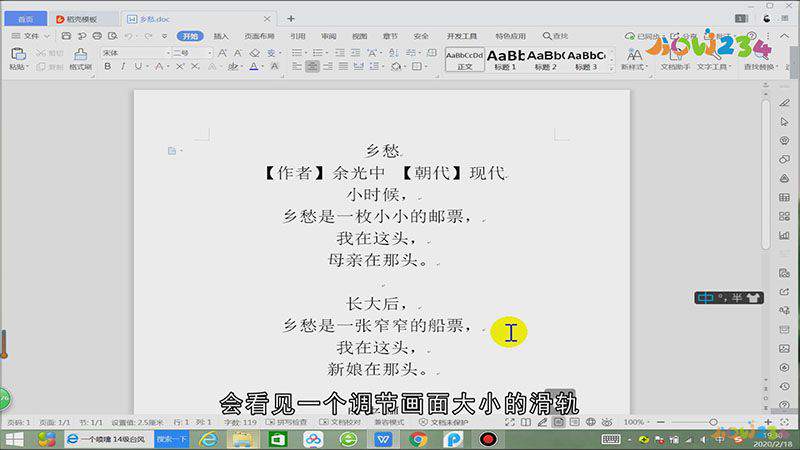Click the font color A swatch

(254, 66)
